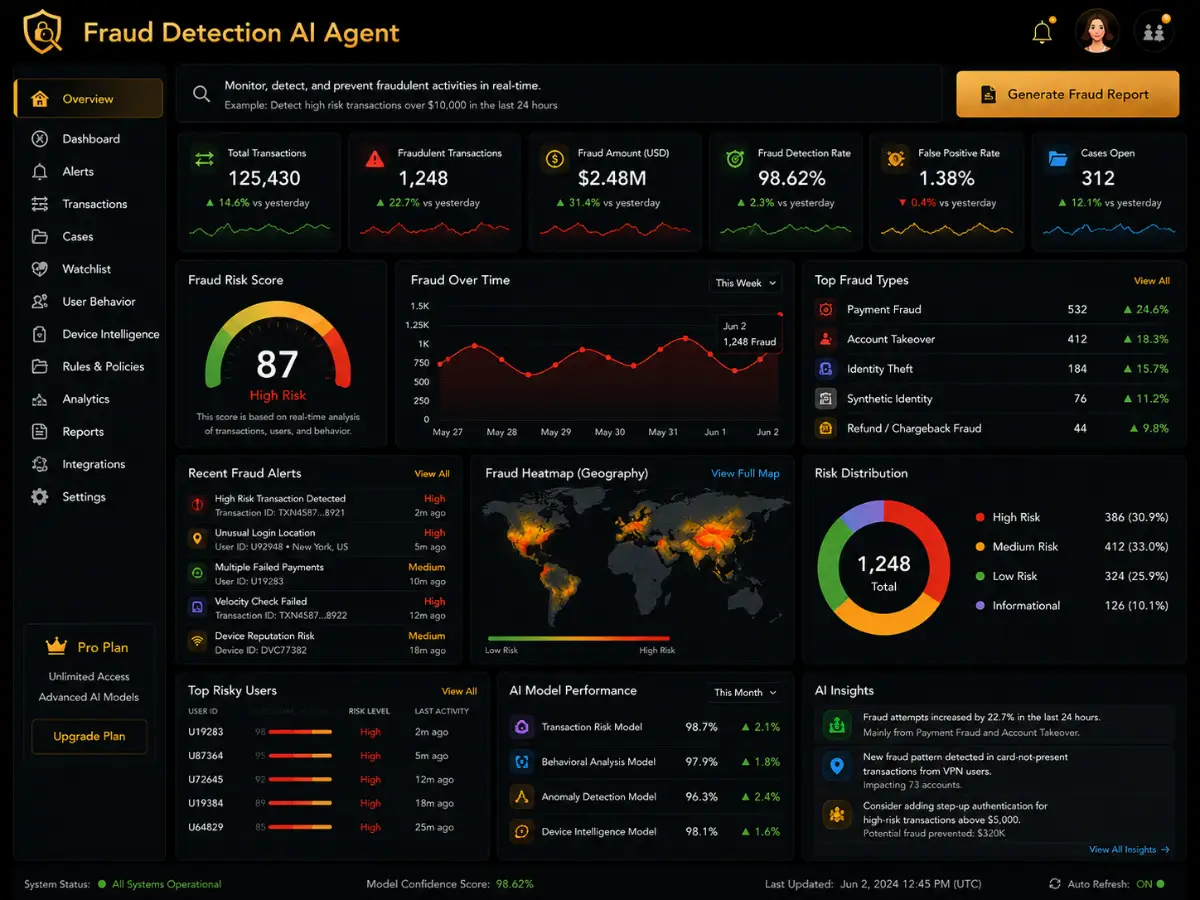Click View Full Map link
The image size is (1200, 900).
745,474
